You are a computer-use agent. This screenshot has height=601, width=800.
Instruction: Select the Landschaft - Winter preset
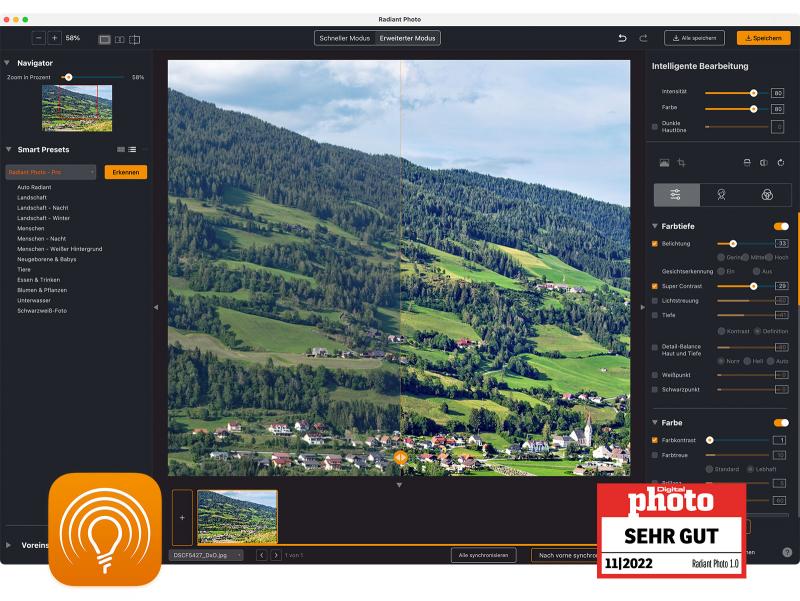(x=43, y=218)
